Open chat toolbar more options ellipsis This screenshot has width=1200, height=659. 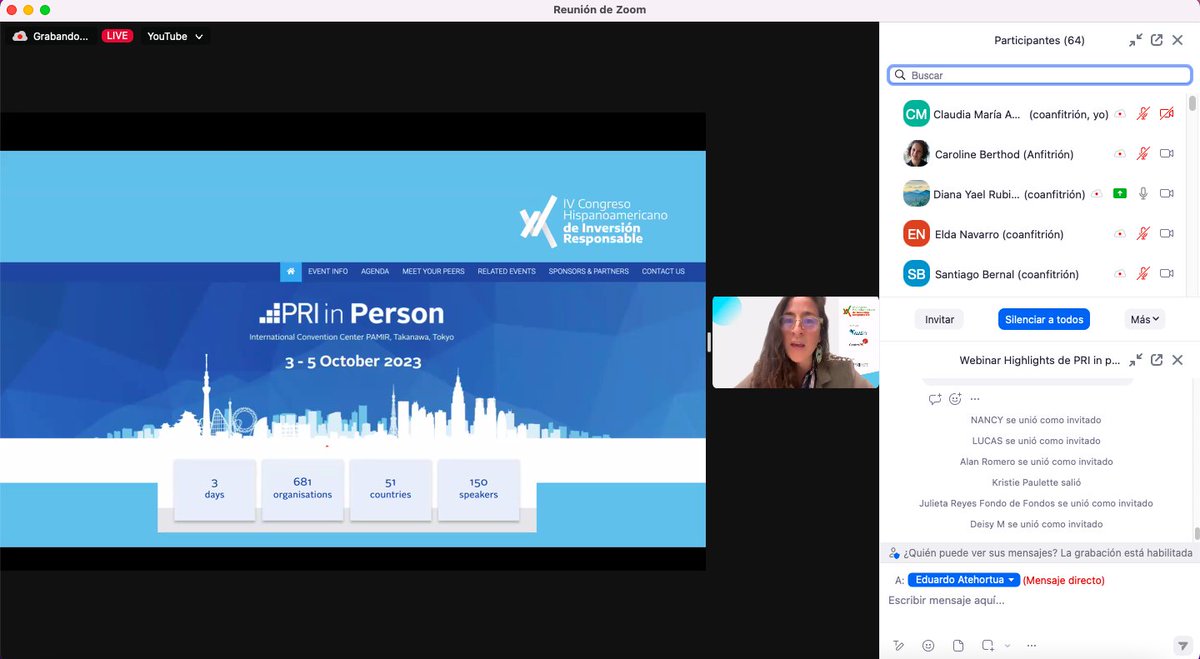click(x=1032, y=645)
